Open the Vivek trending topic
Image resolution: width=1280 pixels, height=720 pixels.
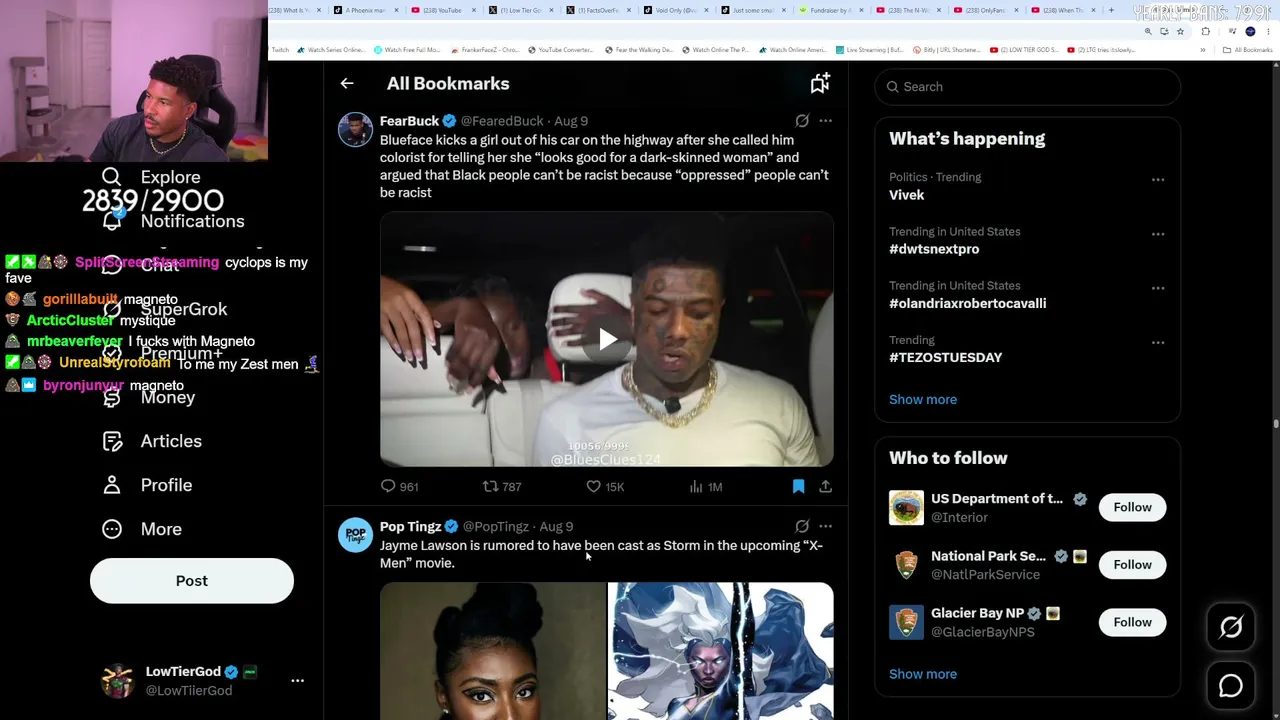pos(907,195)
